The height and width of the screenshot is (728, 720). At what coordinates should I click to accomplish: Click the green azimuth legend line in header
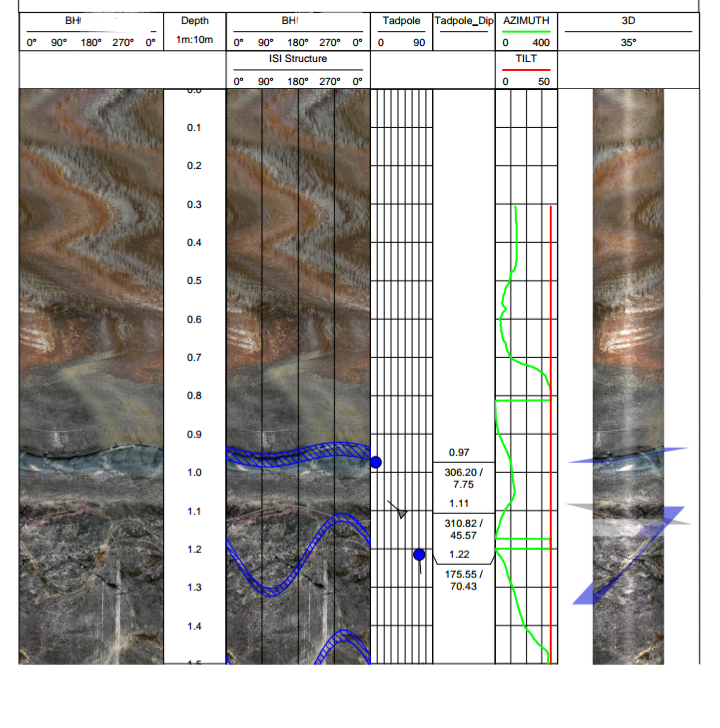point(527,32)
